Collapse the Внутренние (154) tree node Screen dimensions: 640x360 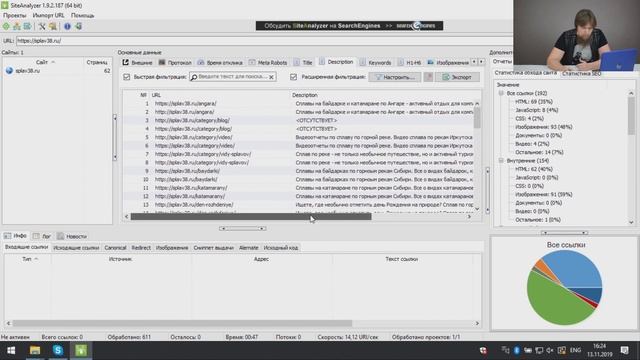click(x=501, y=160)
